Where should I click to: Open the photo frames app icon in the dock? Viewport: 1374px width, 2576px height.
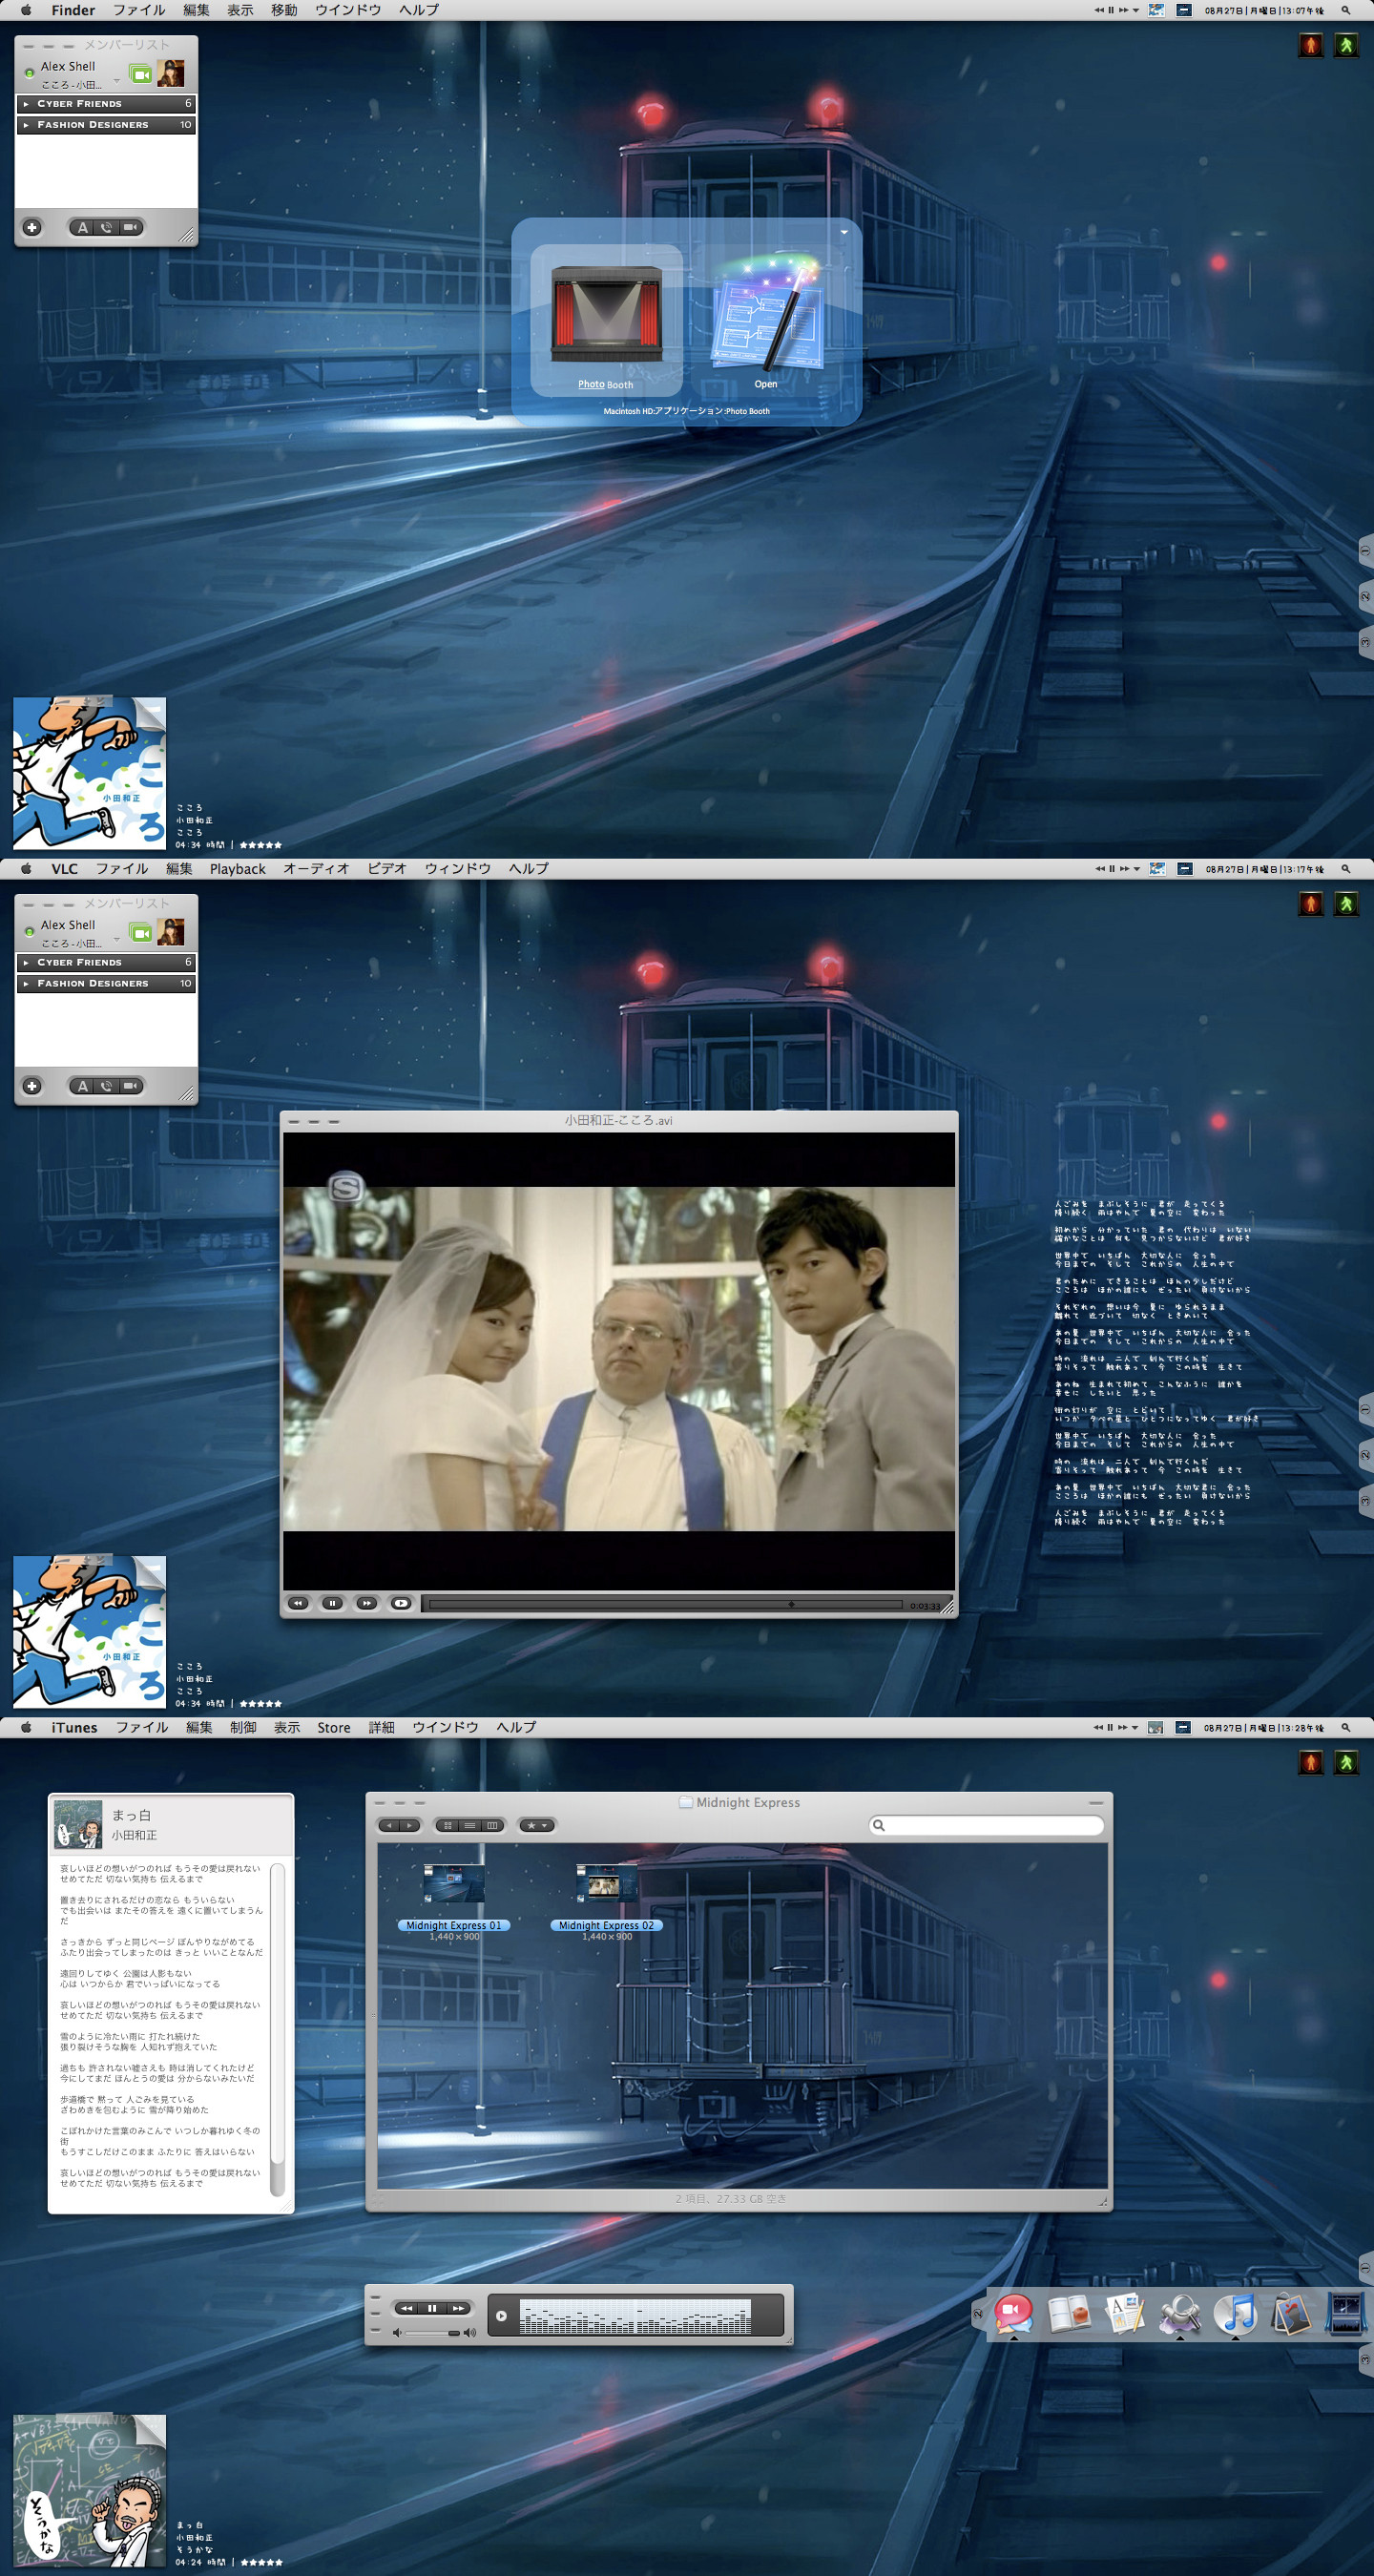coord(1291,2313)
